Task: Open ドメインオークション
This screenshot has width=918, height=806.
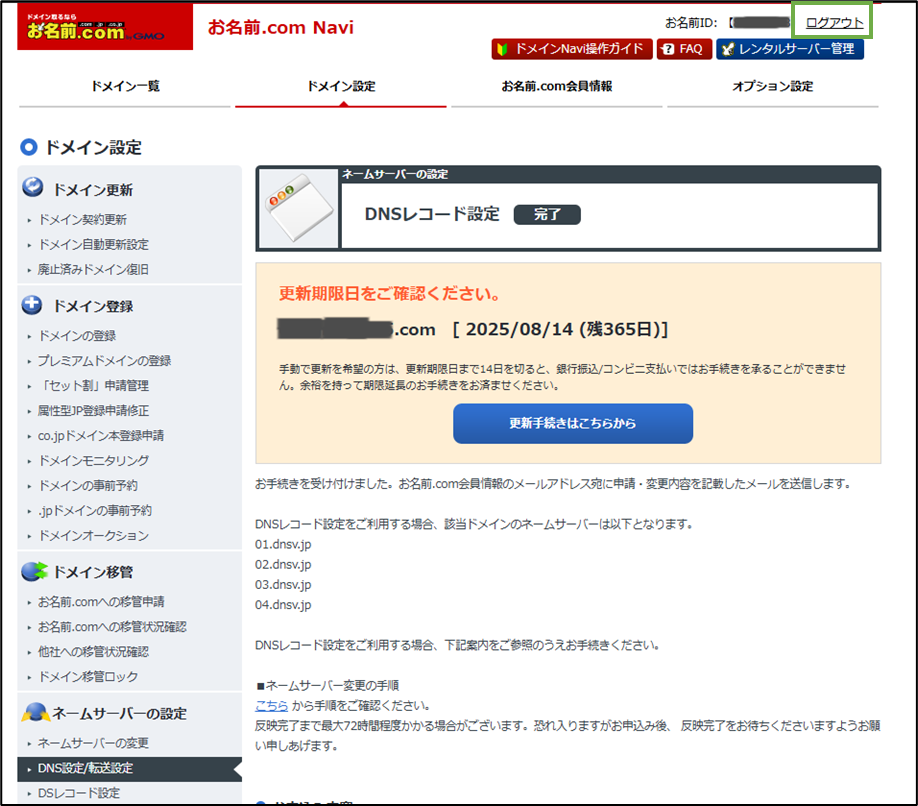Action: pos(94,536)
